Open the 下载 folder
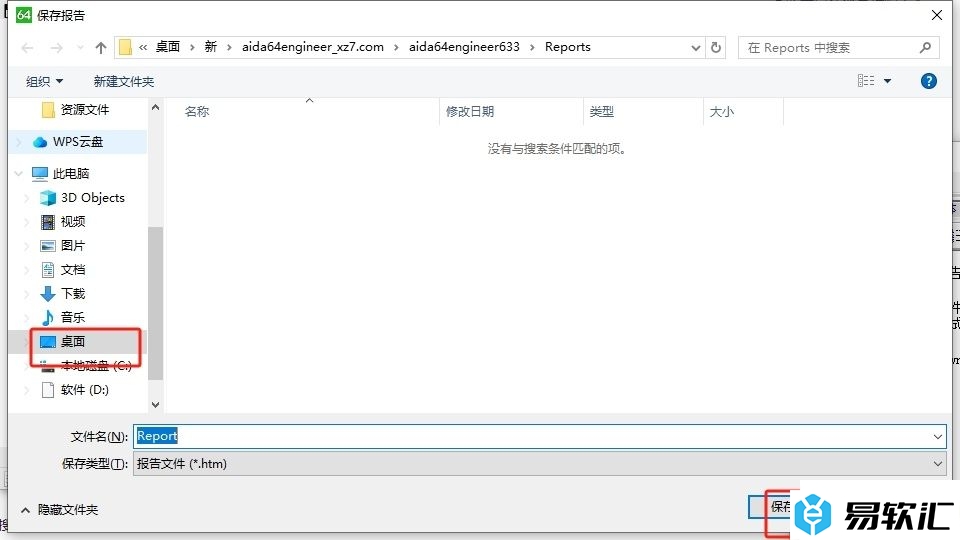Image resolution: width=960 pixels, height=540 pixels. [73, 294]
